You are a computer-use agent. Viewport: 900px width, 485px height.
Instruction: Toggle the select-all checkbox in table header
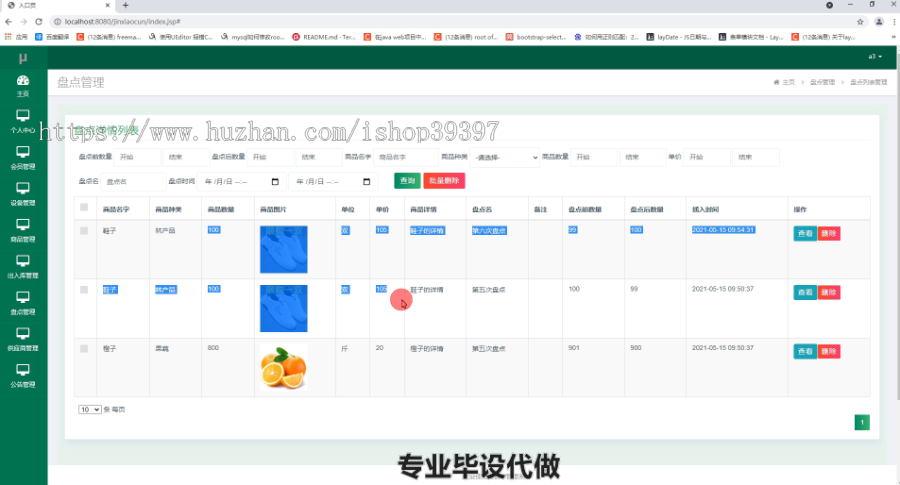point(84,207)
